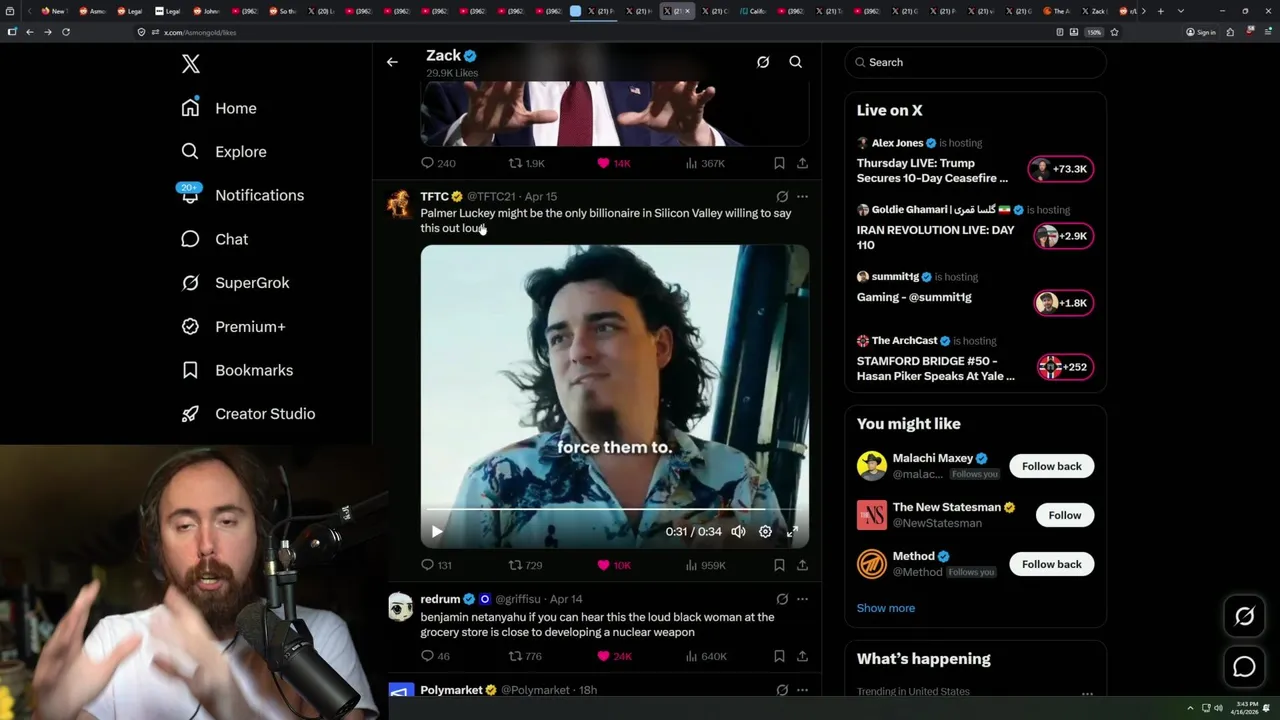This screenshot has width=1280, height=720.
Task: Join IRAN REVOLUTION LIVE with +2.9K
Action: tap(1063, 236)
